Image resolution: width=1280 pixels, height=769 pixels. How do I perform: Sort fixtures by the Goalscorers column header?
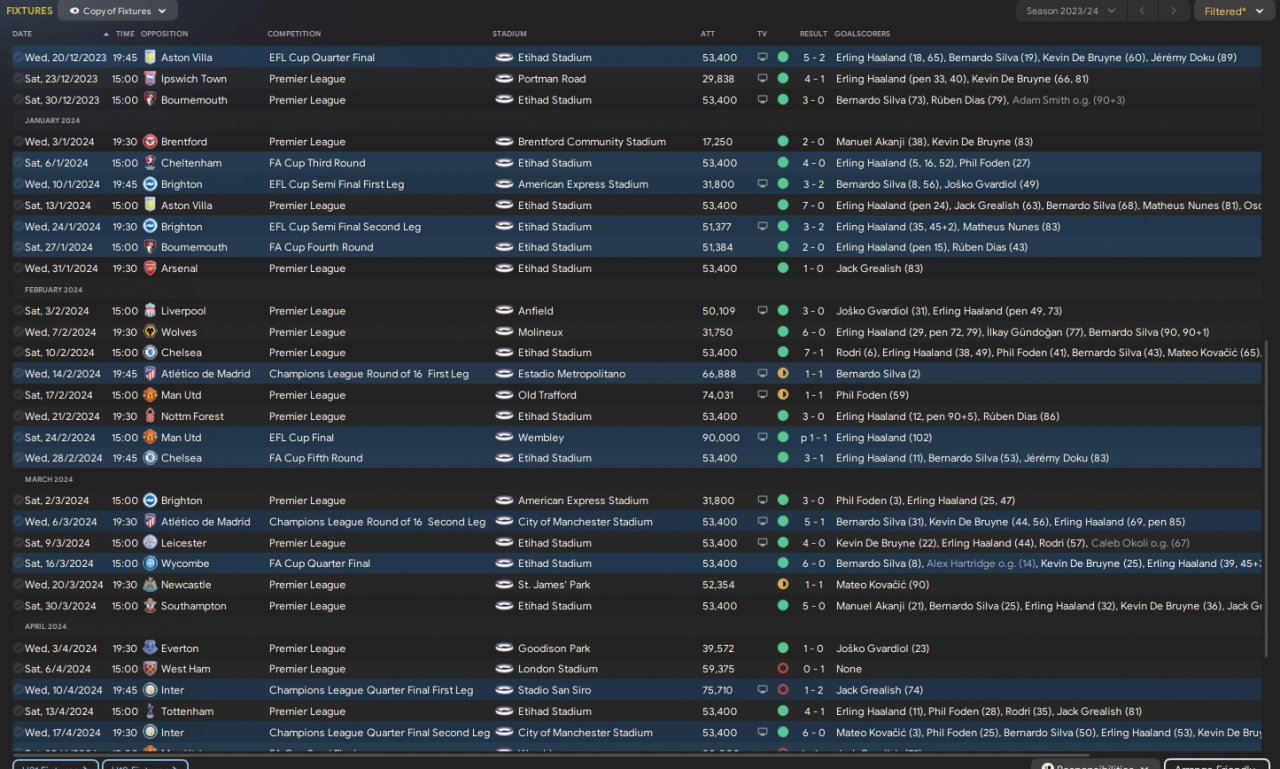860,34
